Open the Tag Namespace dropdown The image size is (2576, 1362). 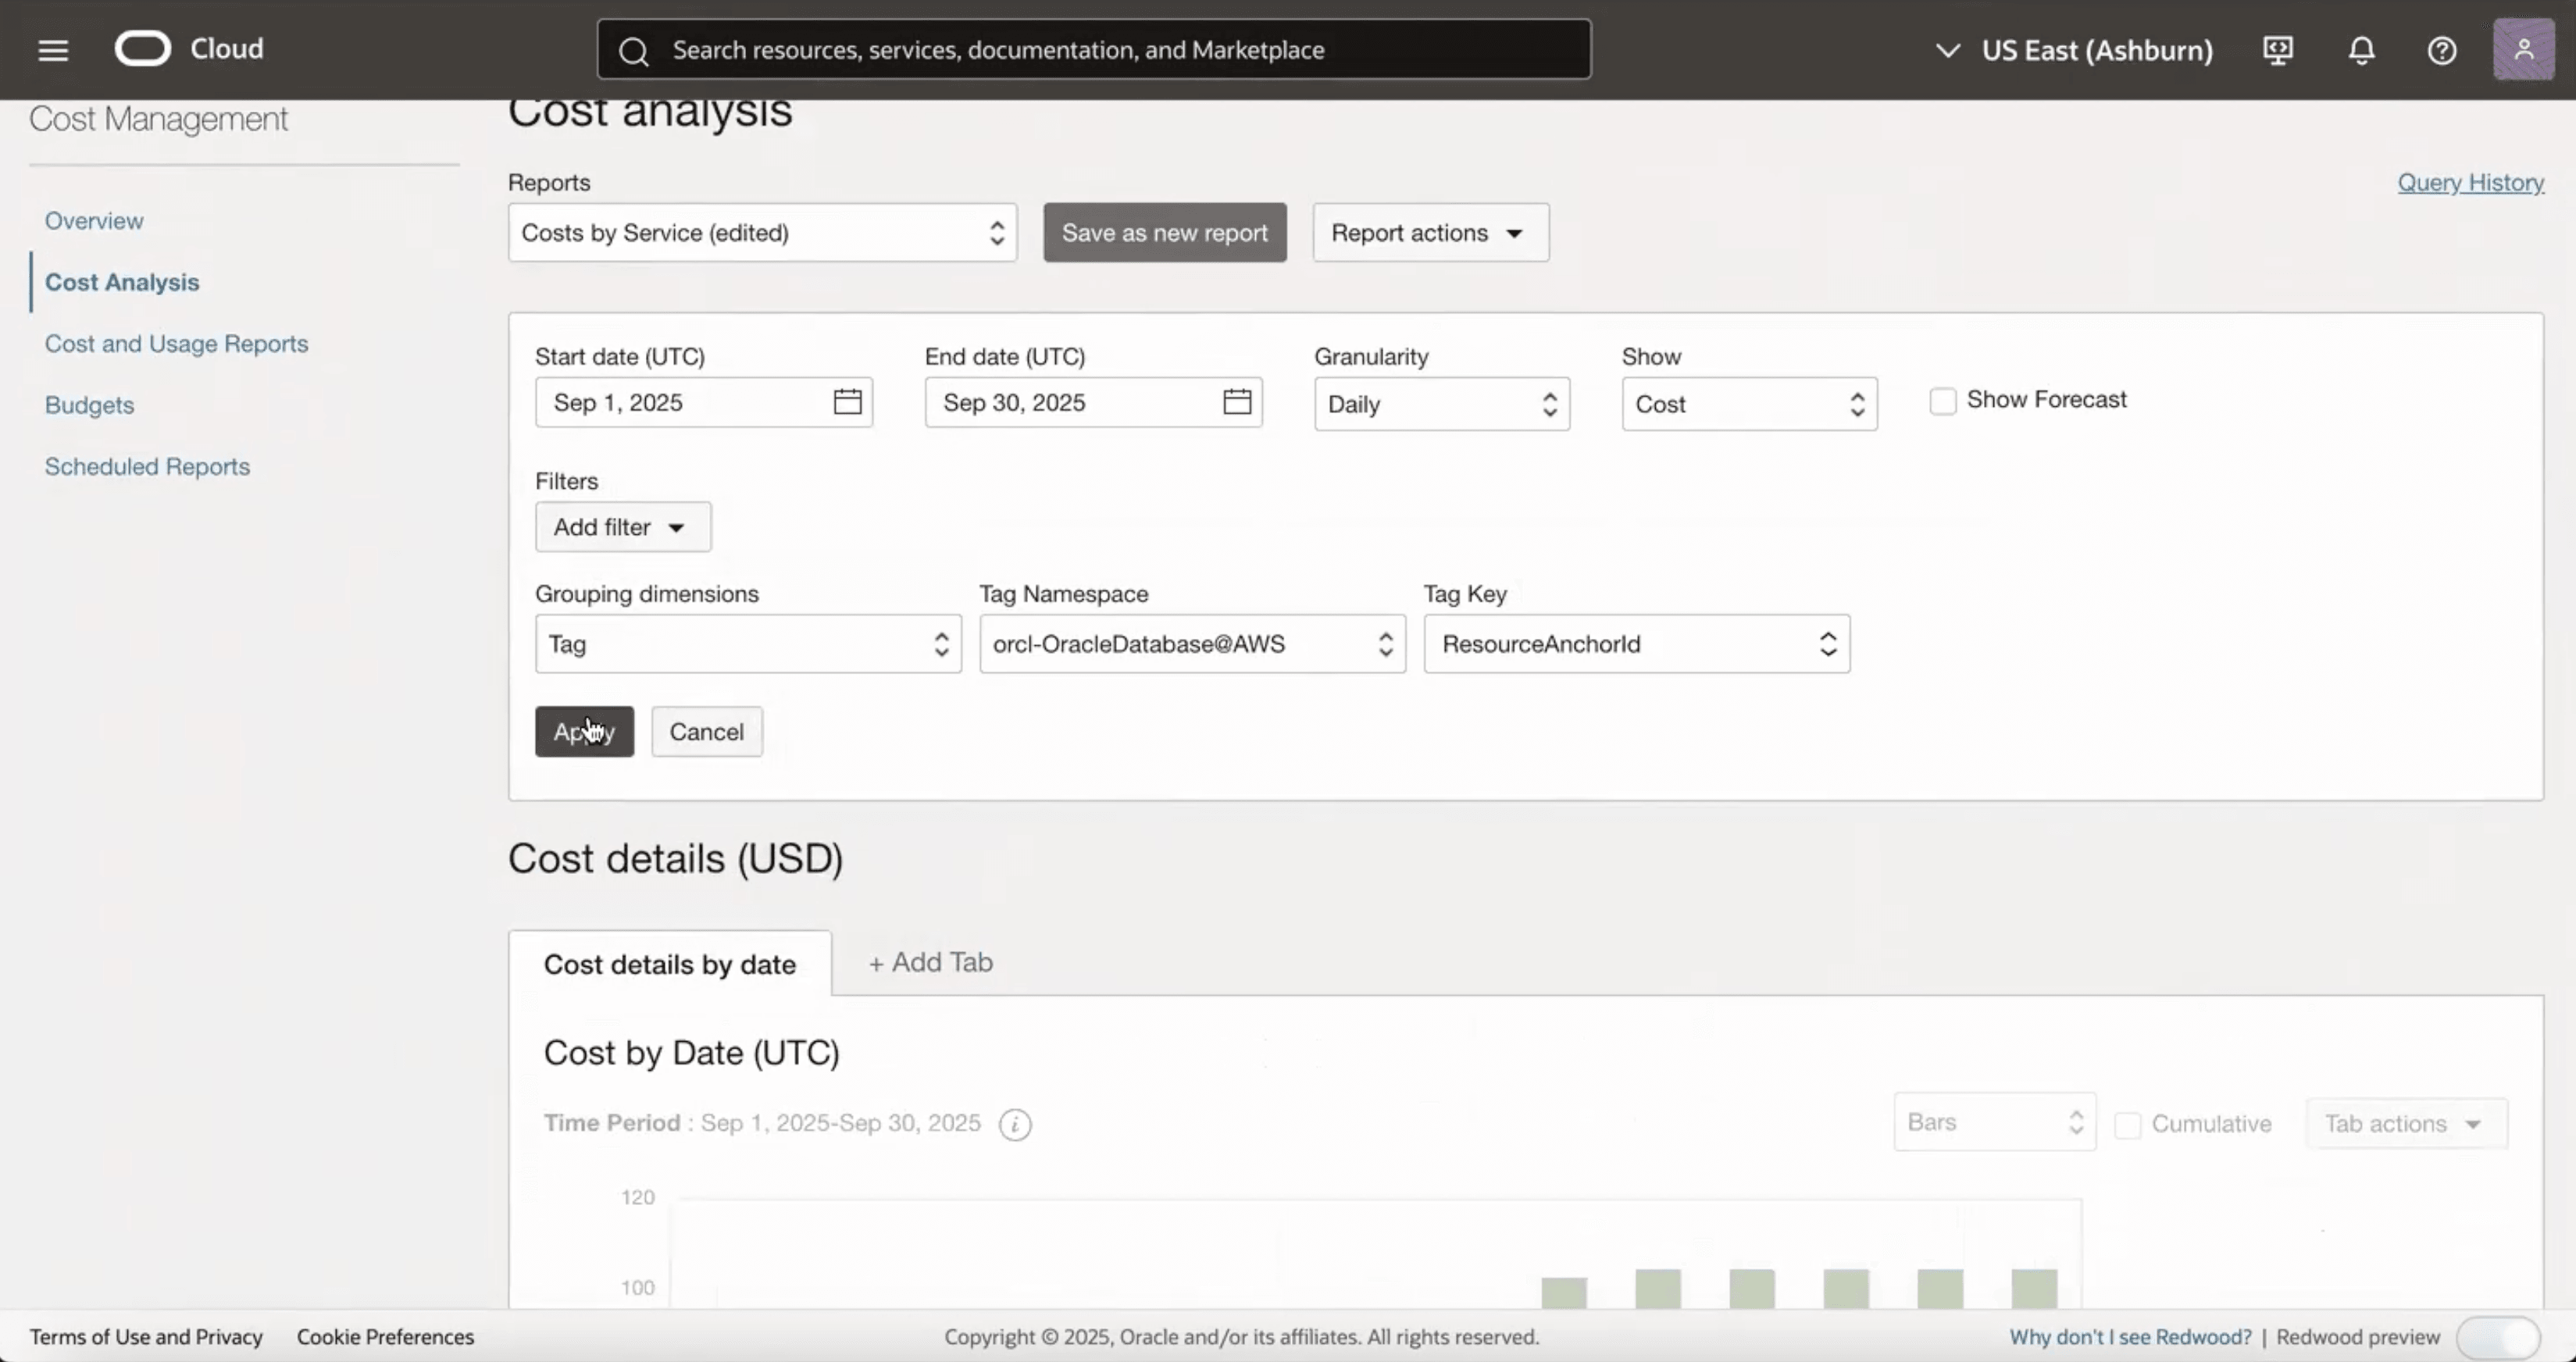click(x=1190, y=643)
